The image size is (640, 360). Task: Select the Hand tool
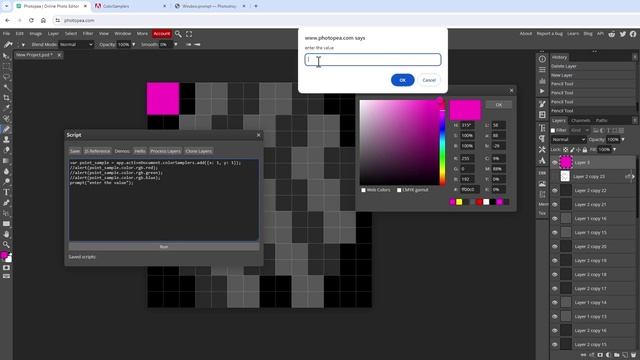(x=6, y=234)
